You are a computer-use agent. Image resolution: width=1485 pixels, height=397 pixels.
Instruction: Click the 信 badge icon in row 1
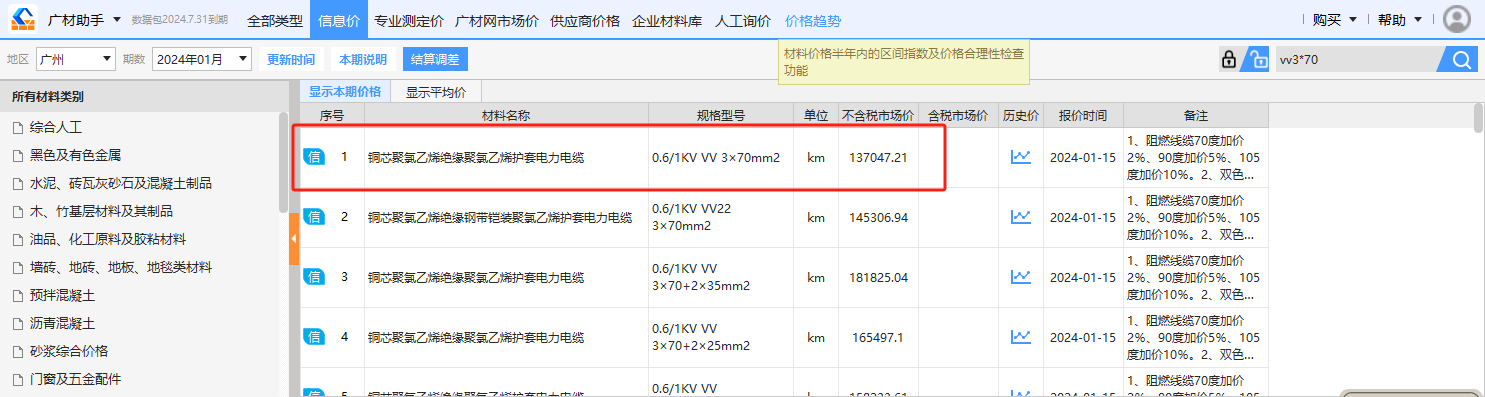coord(314,157)
